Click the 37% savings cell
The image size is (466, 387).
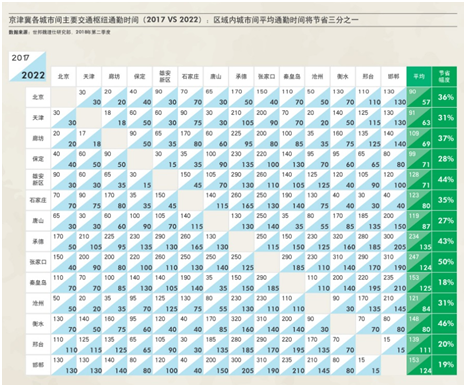(x=444, y=138)
